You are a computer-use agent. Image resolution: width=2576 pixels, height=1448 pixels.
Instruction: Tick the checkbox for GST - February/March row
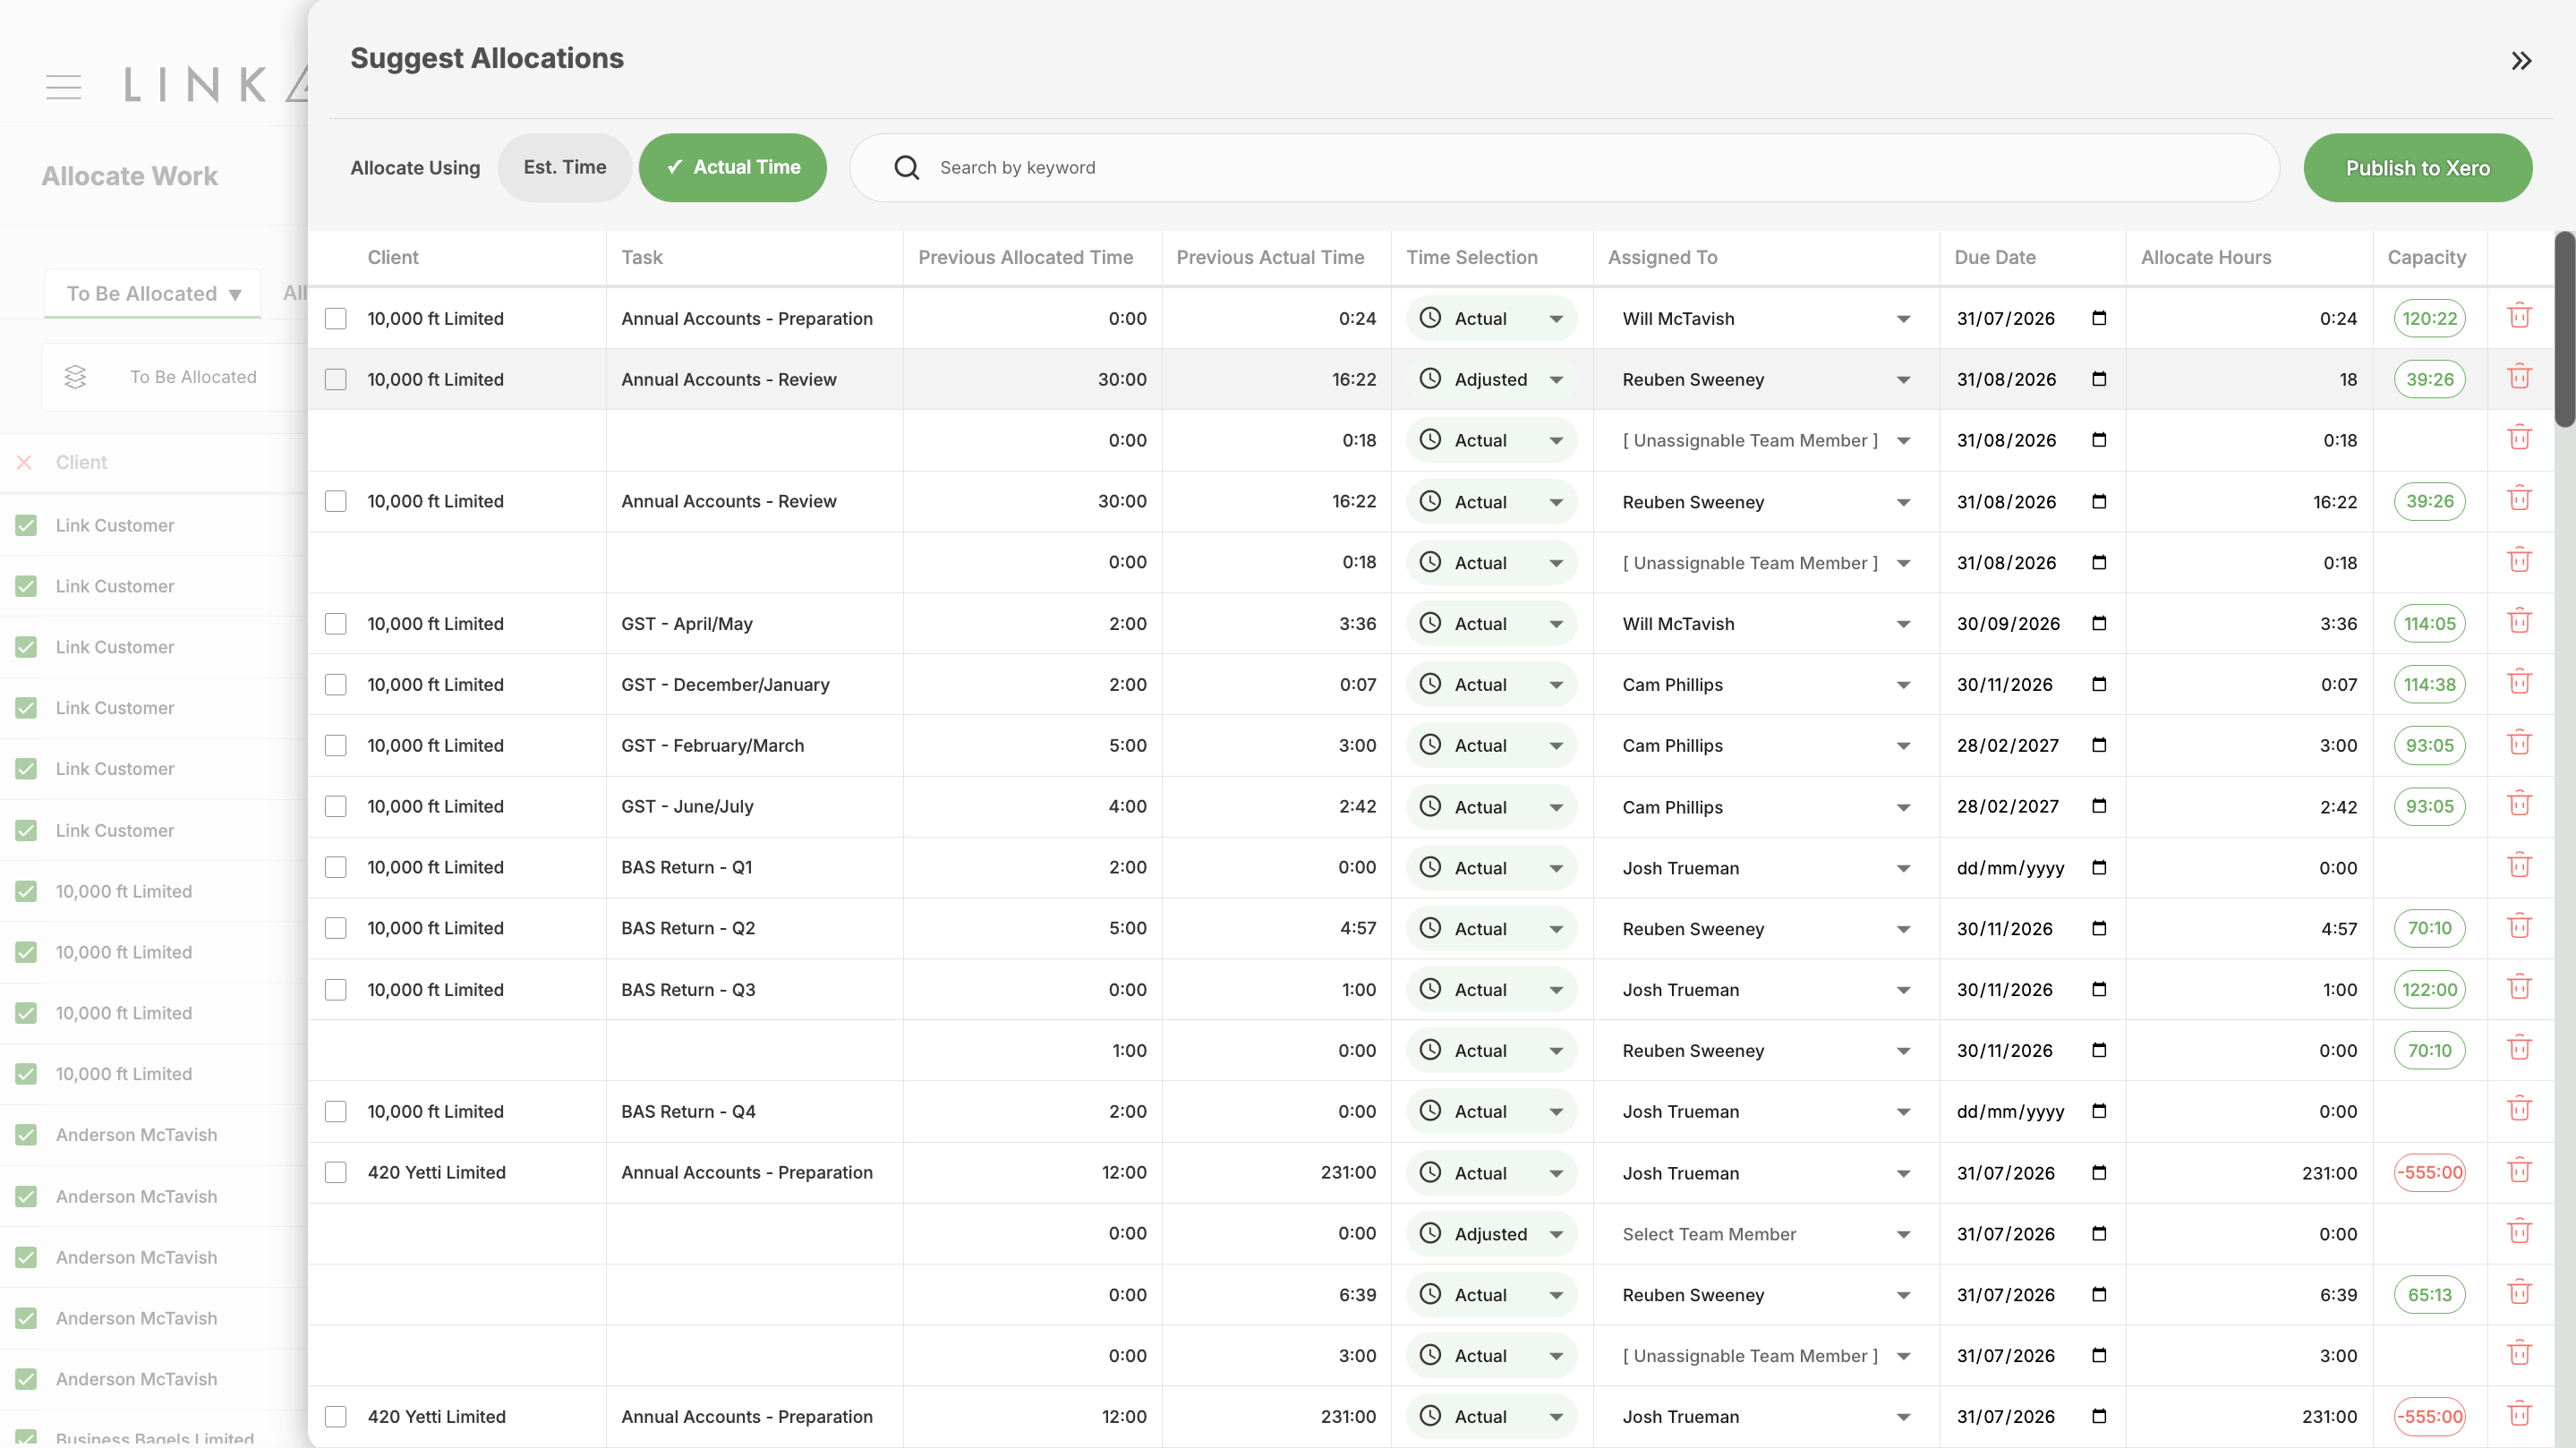coord(336,745)
